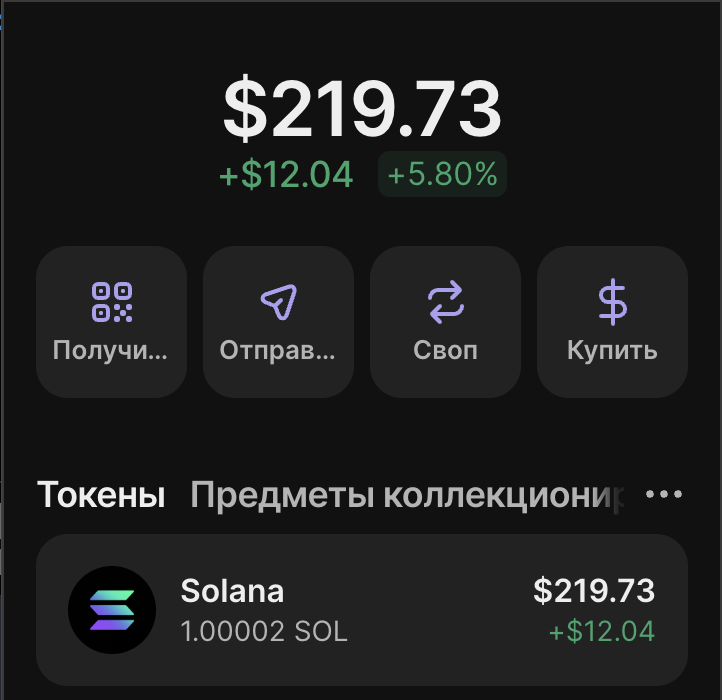Open the three-dot more options menu
Image resolution: width=722 pixels, height=700 pixels.
pyautogui.click(x=664, y=494)
